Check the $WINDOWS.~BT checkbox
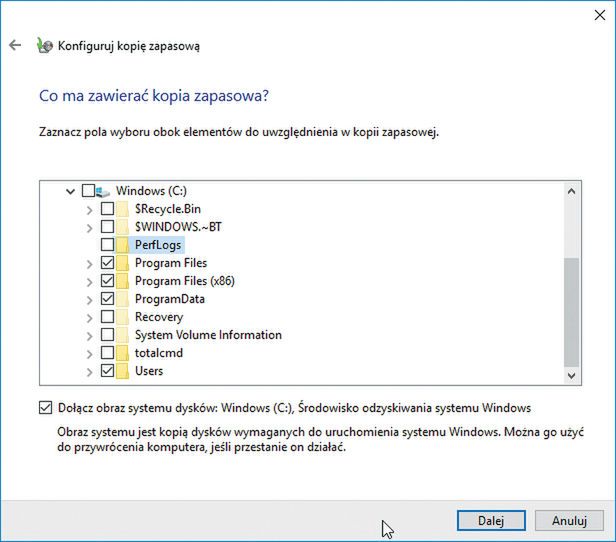The width and height of the screenshot is (616, 542). pyautogui.click(x=107, y=227)
